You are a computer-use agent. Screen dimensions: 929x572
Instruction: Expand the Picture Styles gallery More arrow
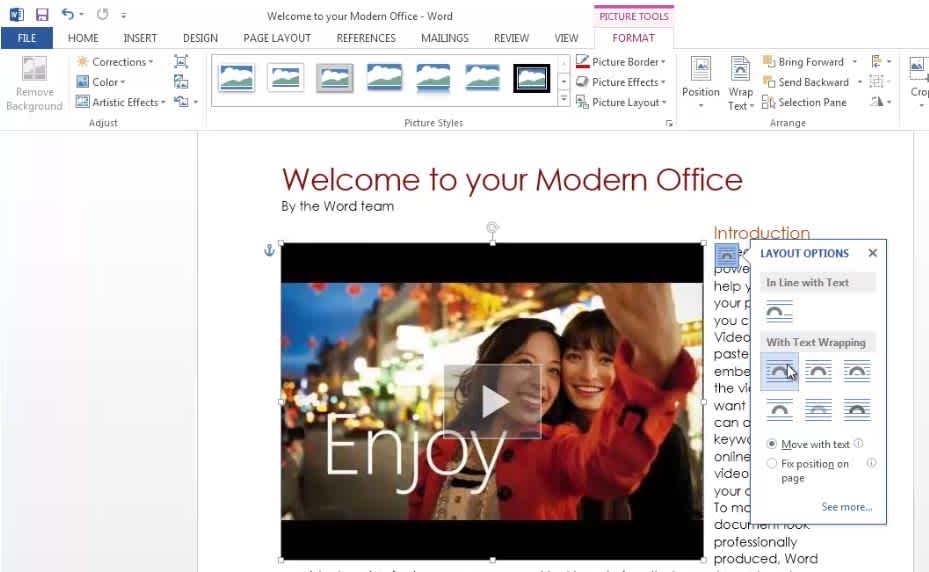(x=564, y=98)
